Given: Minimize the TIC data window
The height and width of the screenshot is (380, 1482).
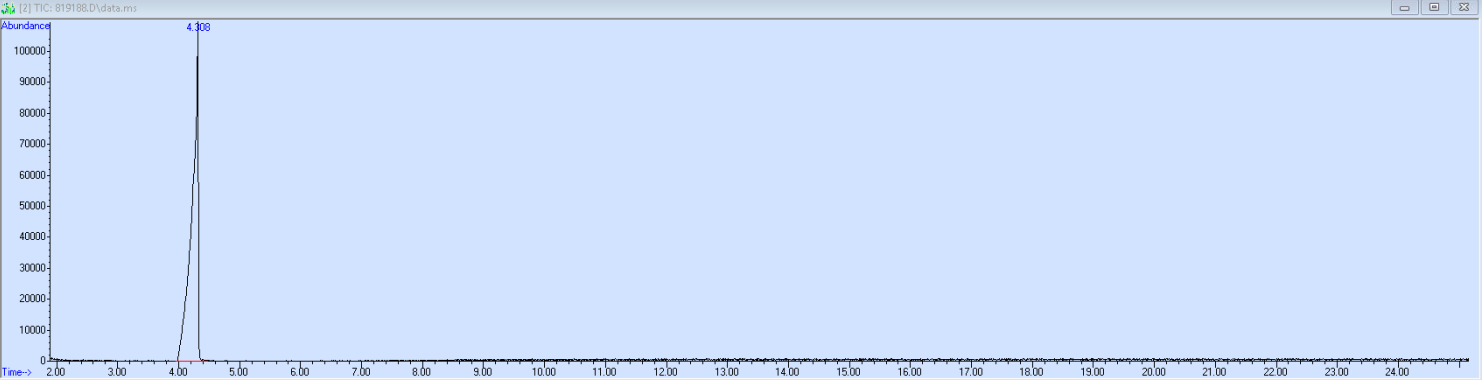Looking at the screenshot, I should 1405,7.
